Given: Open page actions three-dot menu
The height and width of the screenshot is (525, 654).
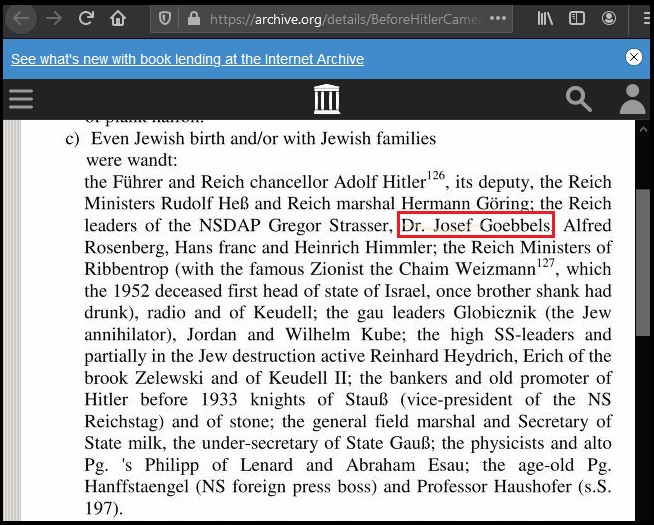Looking at the screenshot, I should click(x=498, y=18).
